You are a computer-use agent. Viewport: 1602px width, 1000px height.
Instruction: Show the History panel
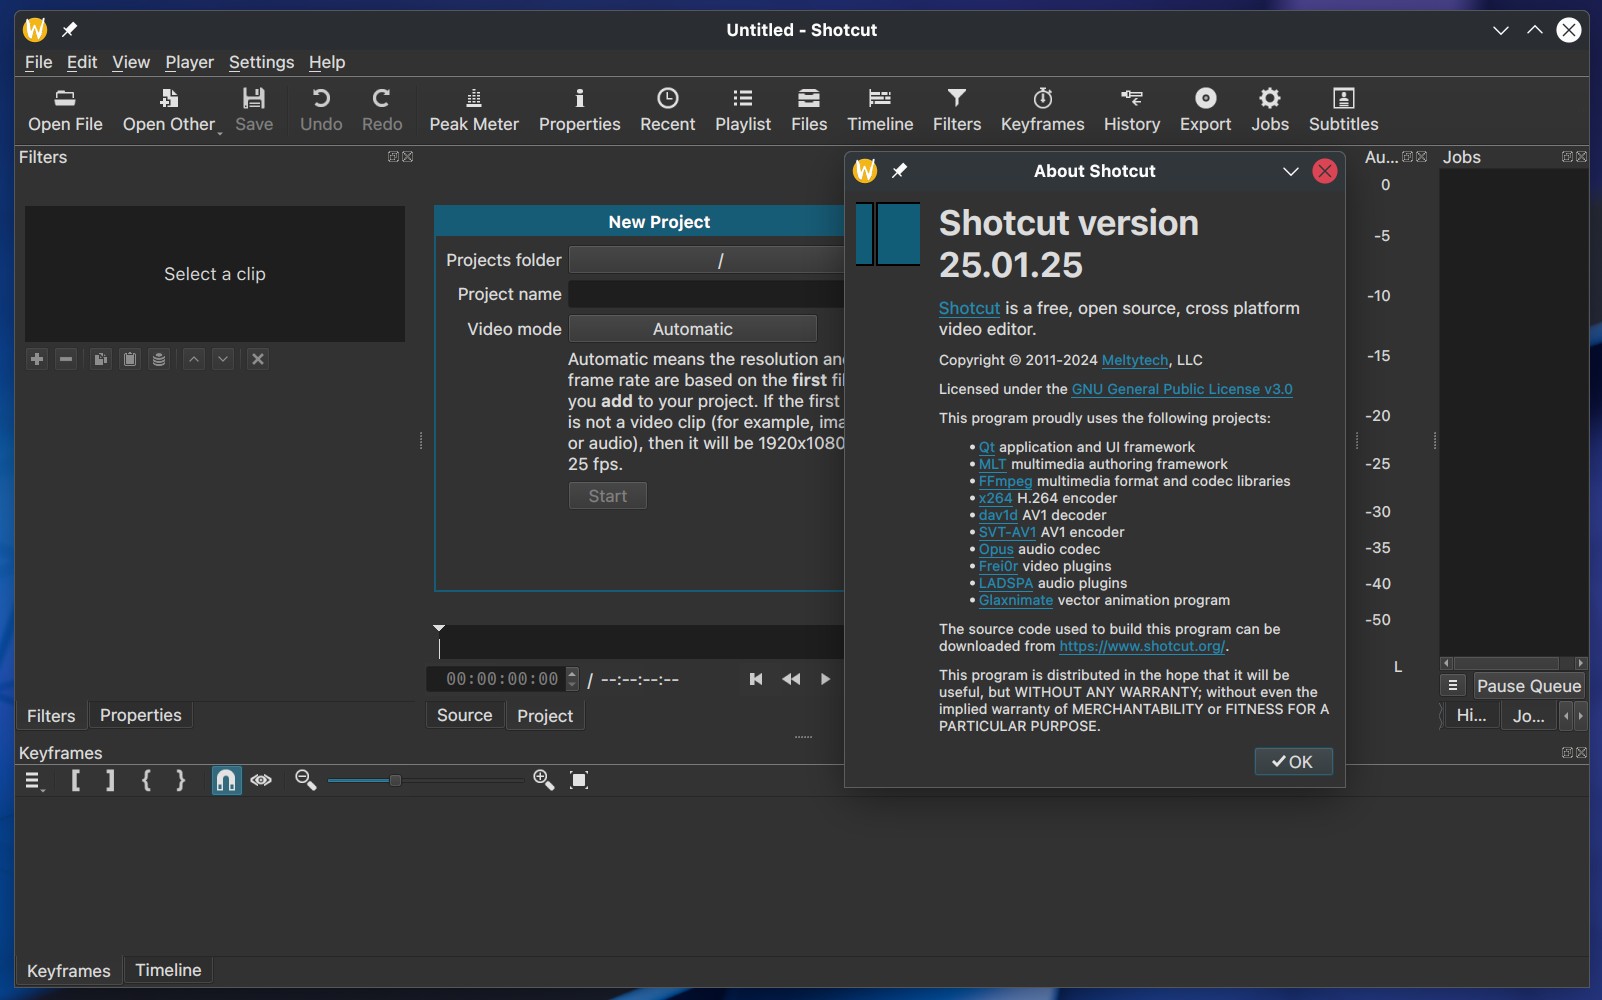(1132, 110)
